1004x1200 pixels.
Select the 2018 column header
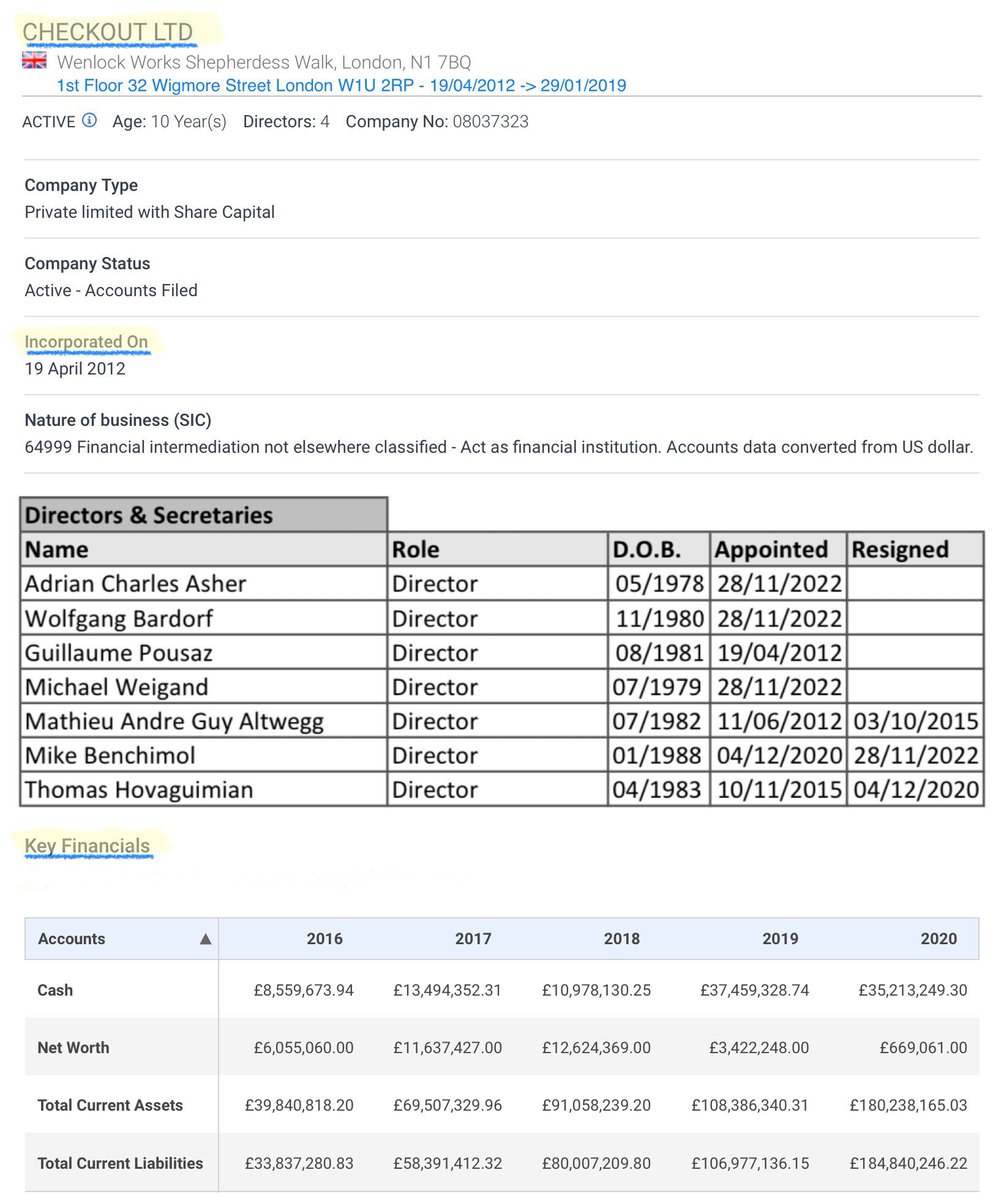point(622,939)
